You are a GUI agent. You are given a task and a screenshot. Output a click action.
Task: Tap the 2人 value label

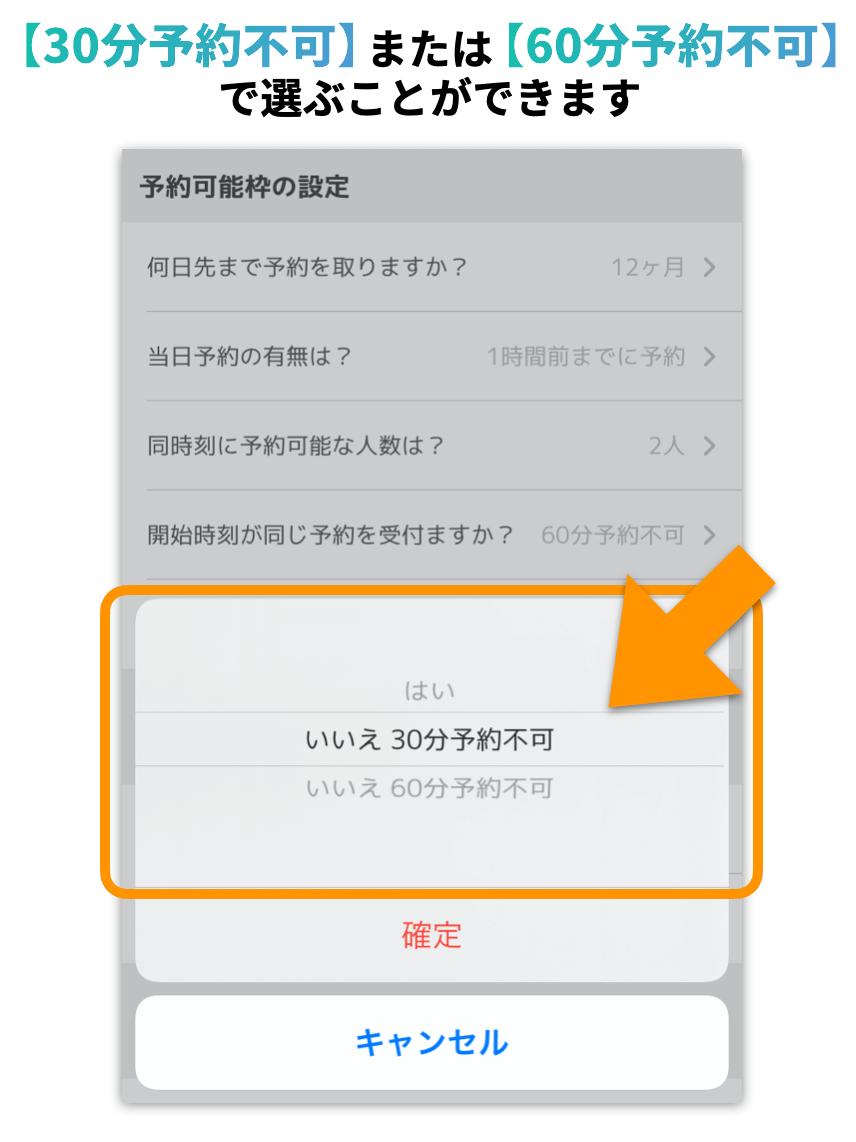point(667,446)
